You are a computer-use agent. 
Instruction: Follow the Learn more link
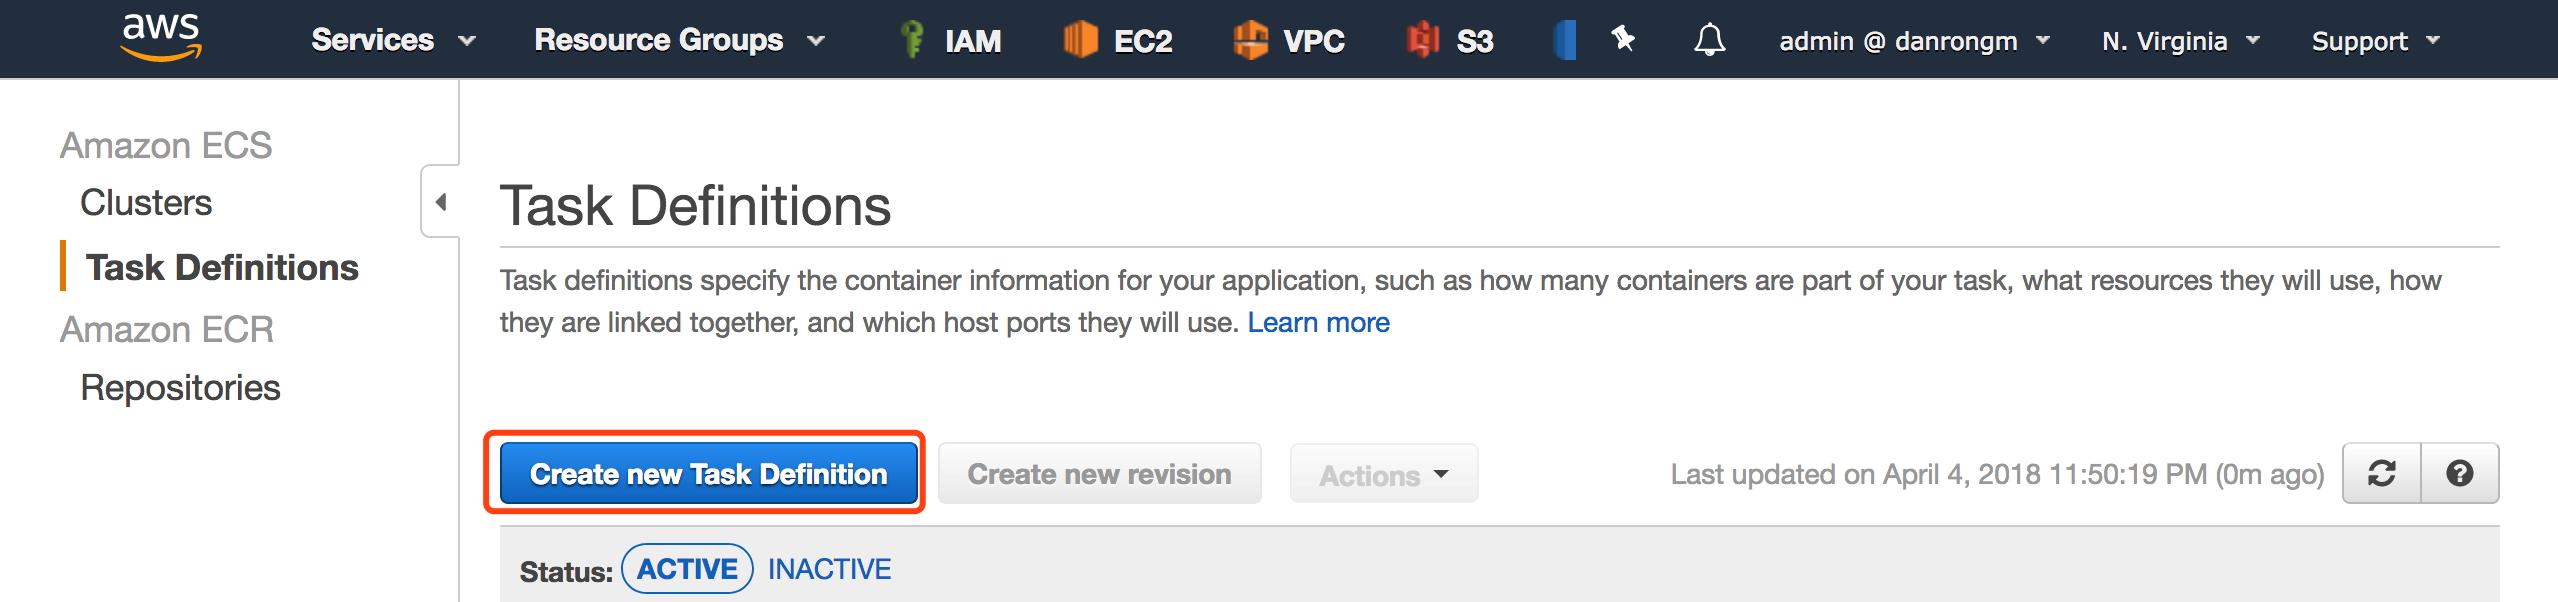click(1318, 322)
